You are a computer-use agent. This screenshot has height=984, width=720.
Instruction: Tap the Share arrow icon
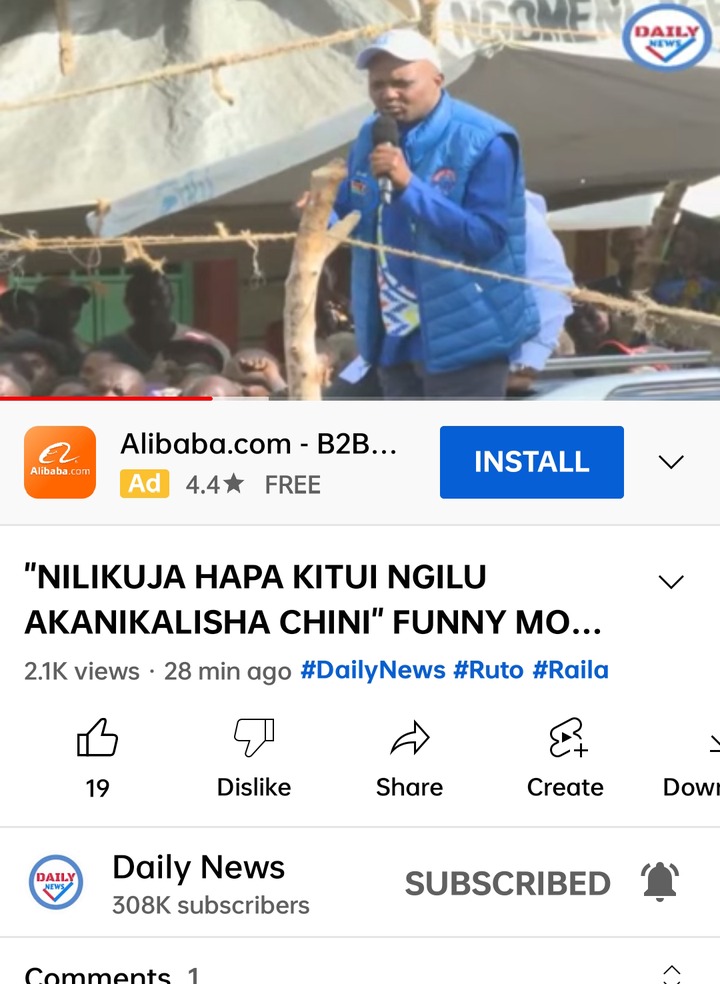click(409, 737)
